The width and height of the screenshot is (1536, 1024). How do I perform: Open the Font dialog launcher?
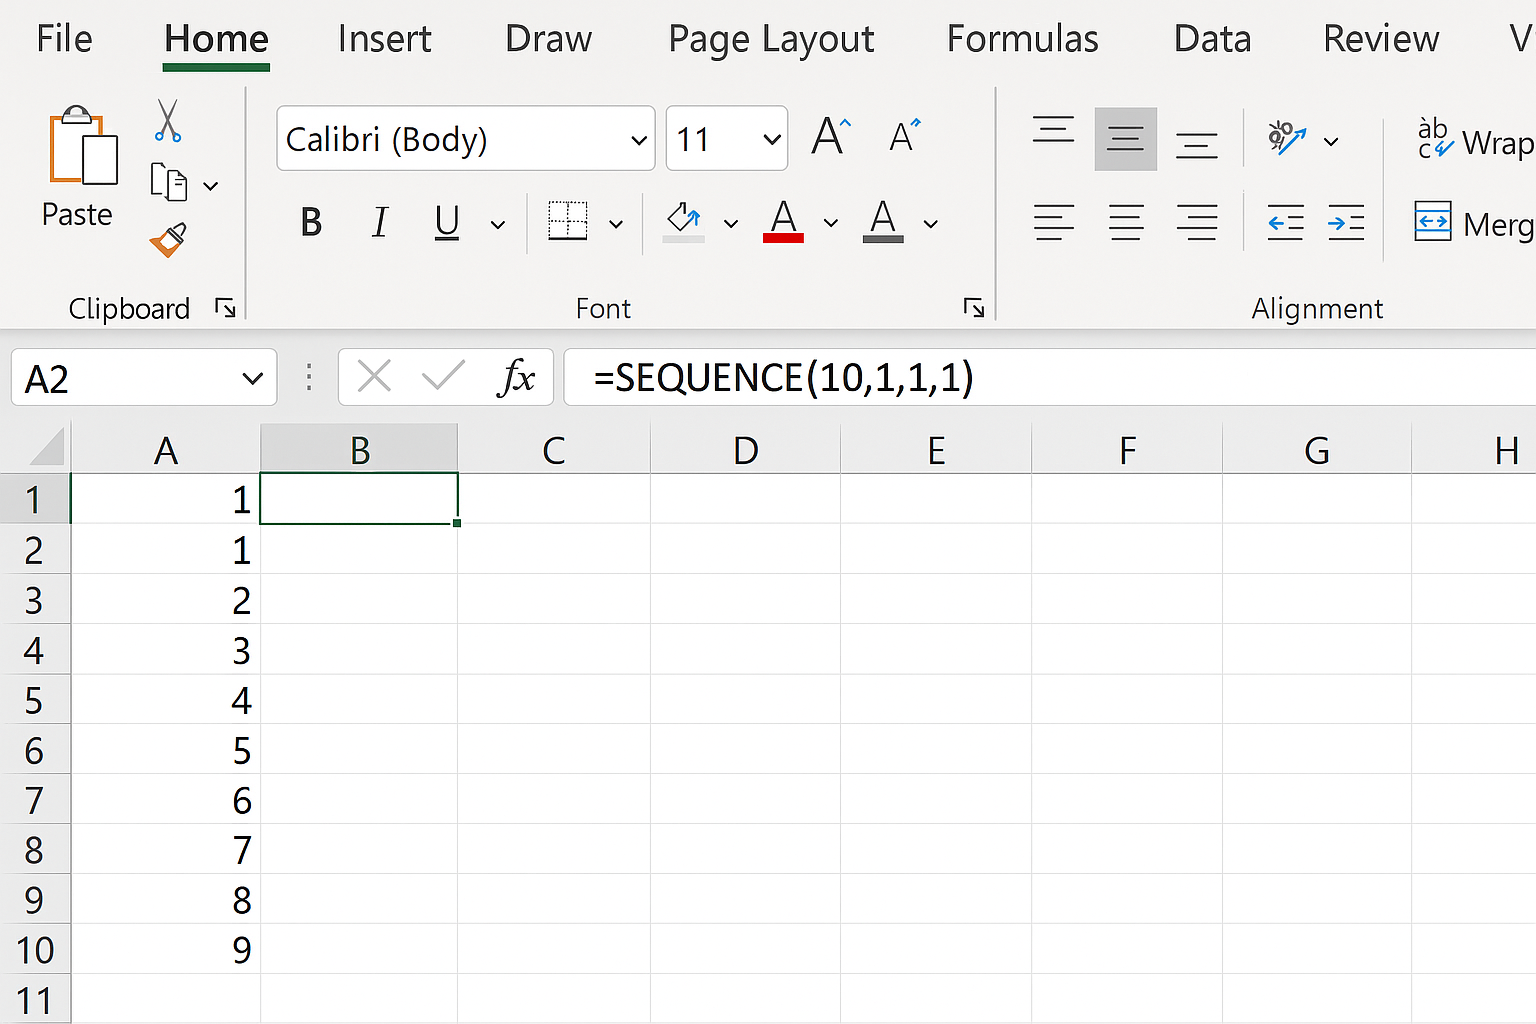(x=973, y=308)
